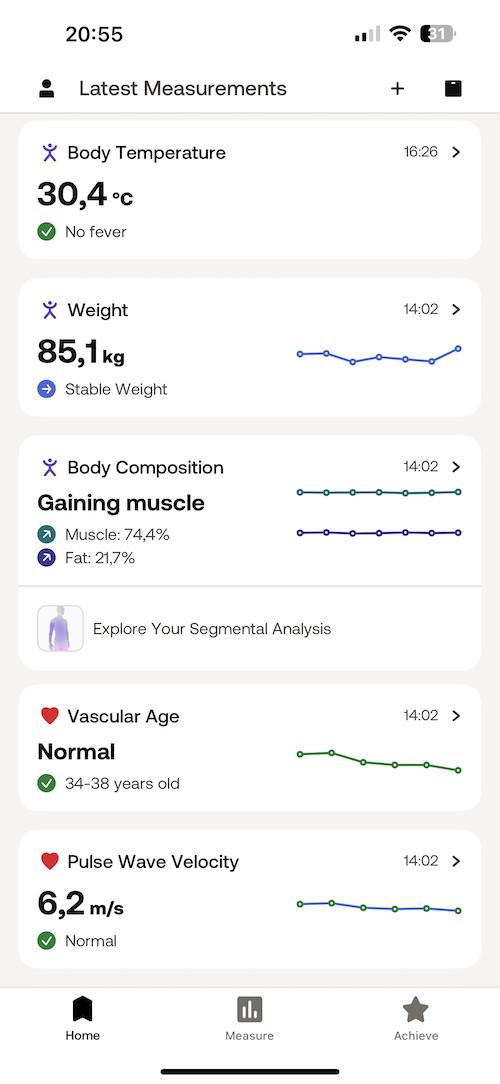Tap the plus icon to add measurement

[x=397, y=88]
